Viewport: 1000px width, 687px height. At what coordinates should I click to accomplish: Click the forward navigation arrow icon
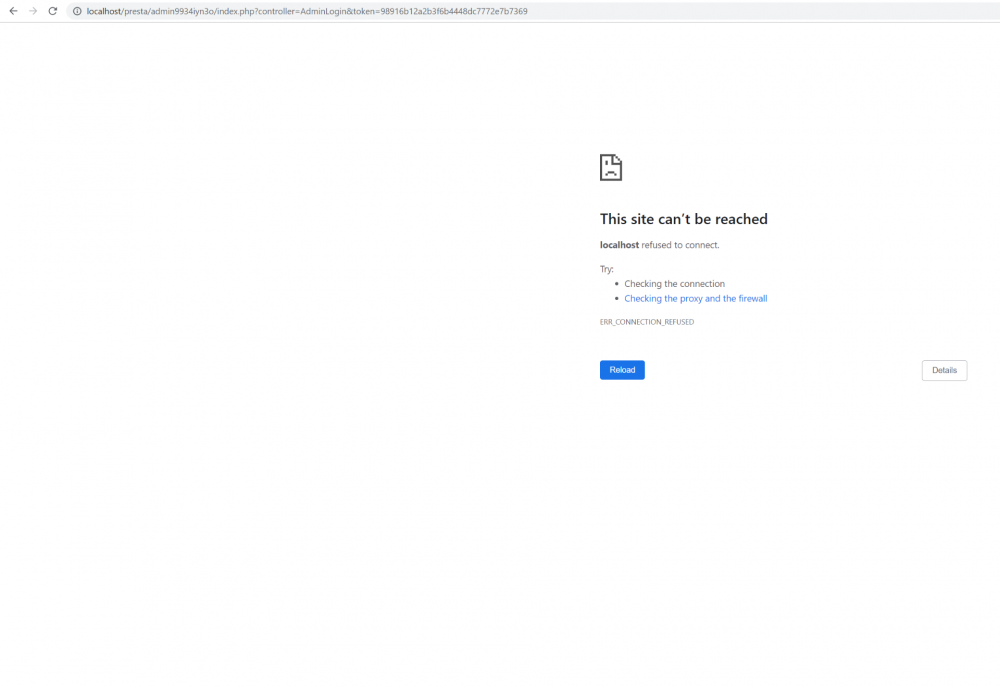33,11
